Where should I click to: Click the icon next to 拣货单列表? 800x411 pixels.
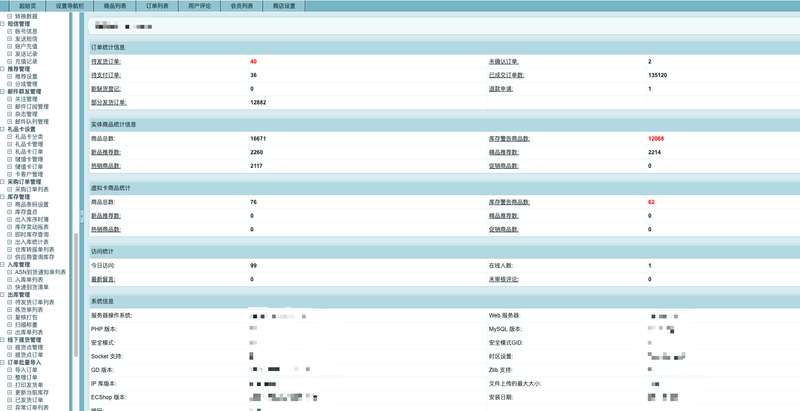coord(9,310)
